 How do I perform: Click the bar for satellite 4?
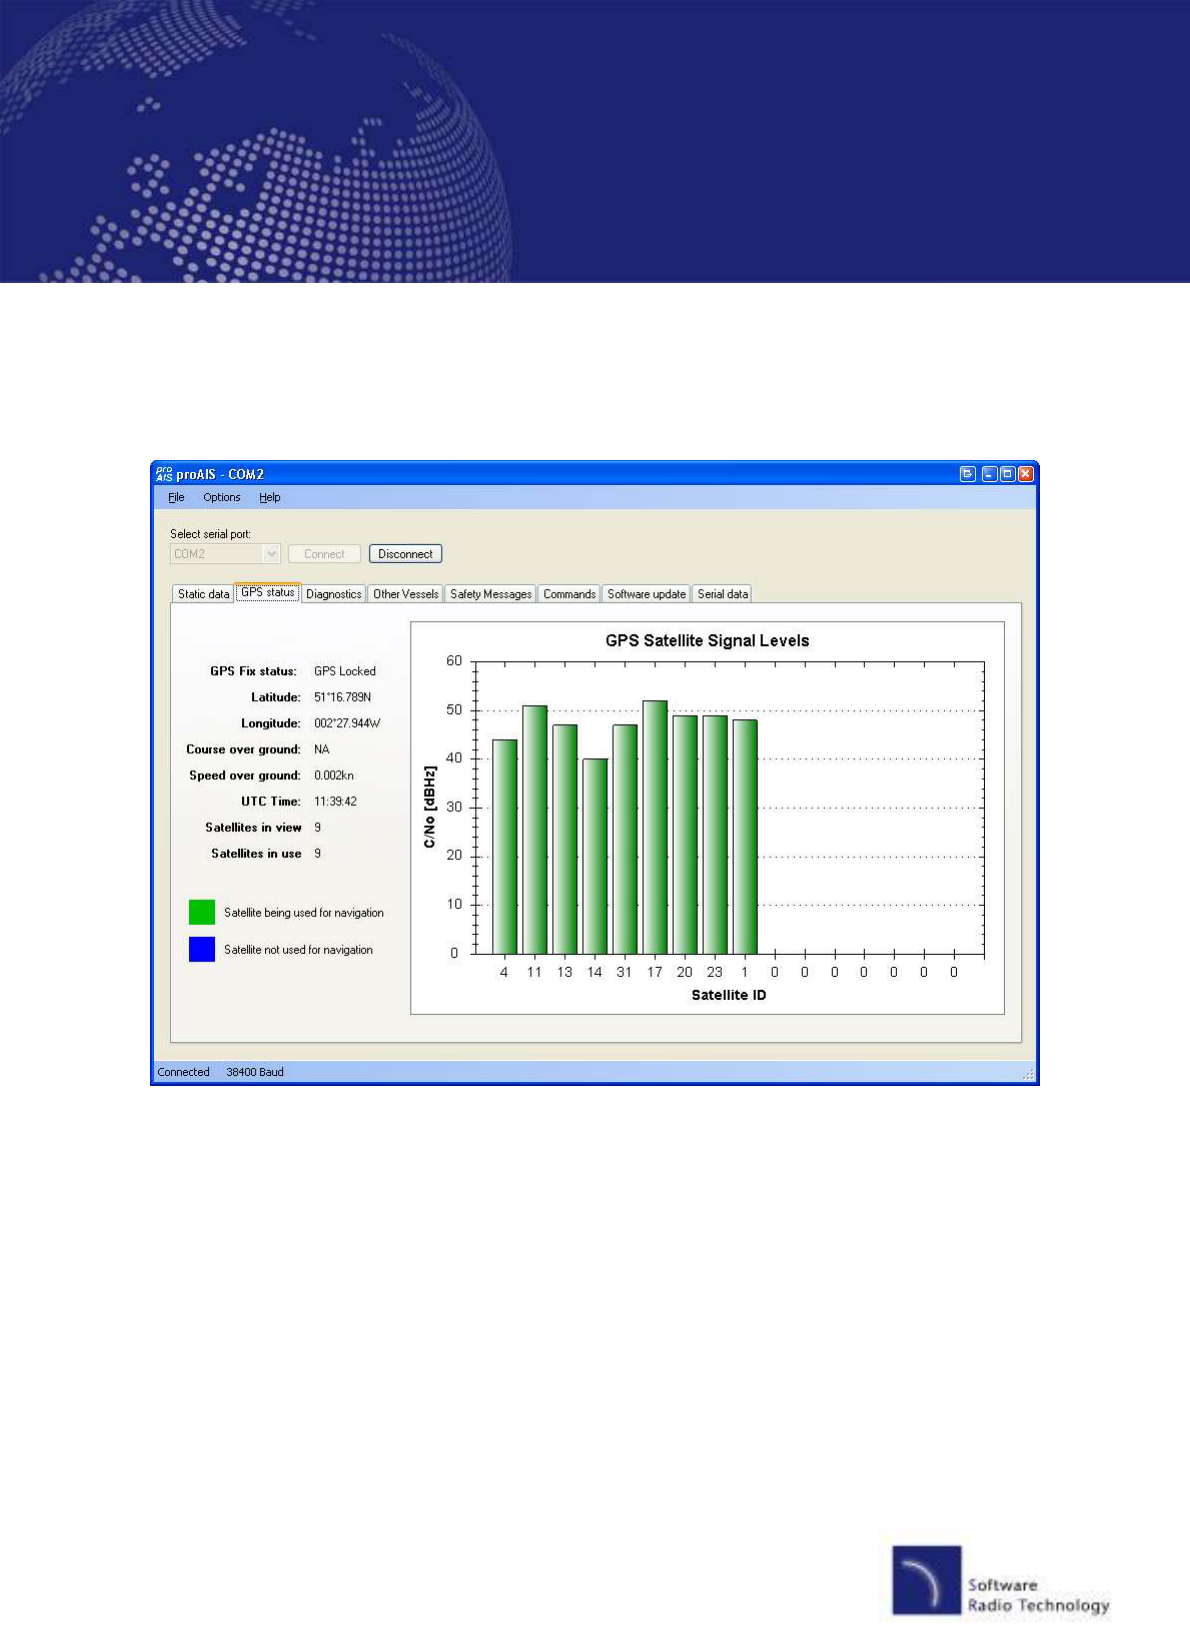(x=505, y=847)
